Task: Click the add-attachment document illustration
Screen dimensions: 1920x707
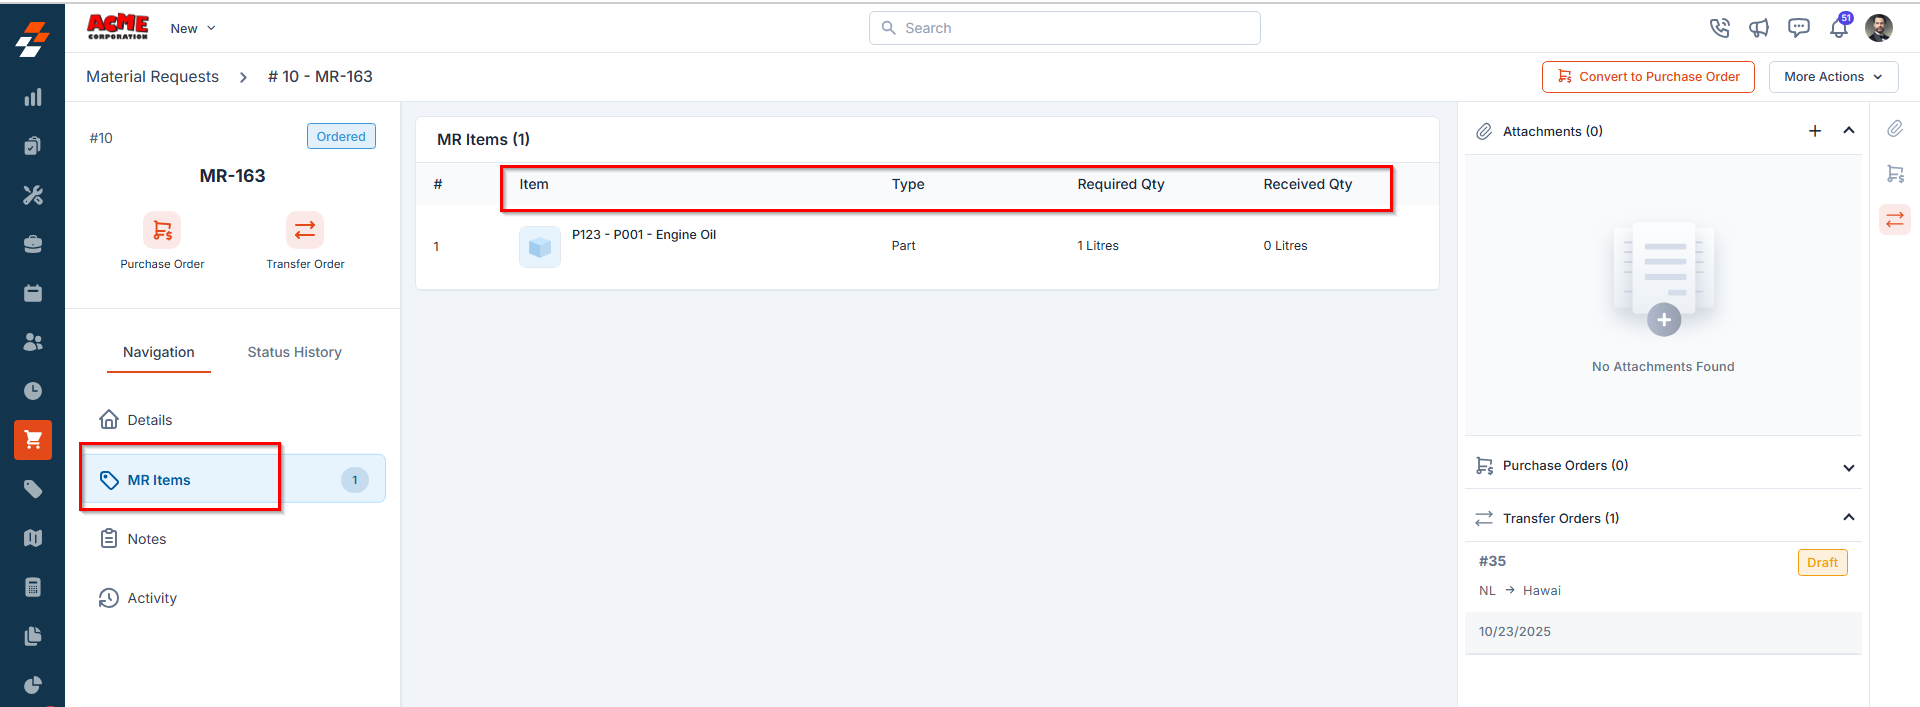Action: 1664,279
